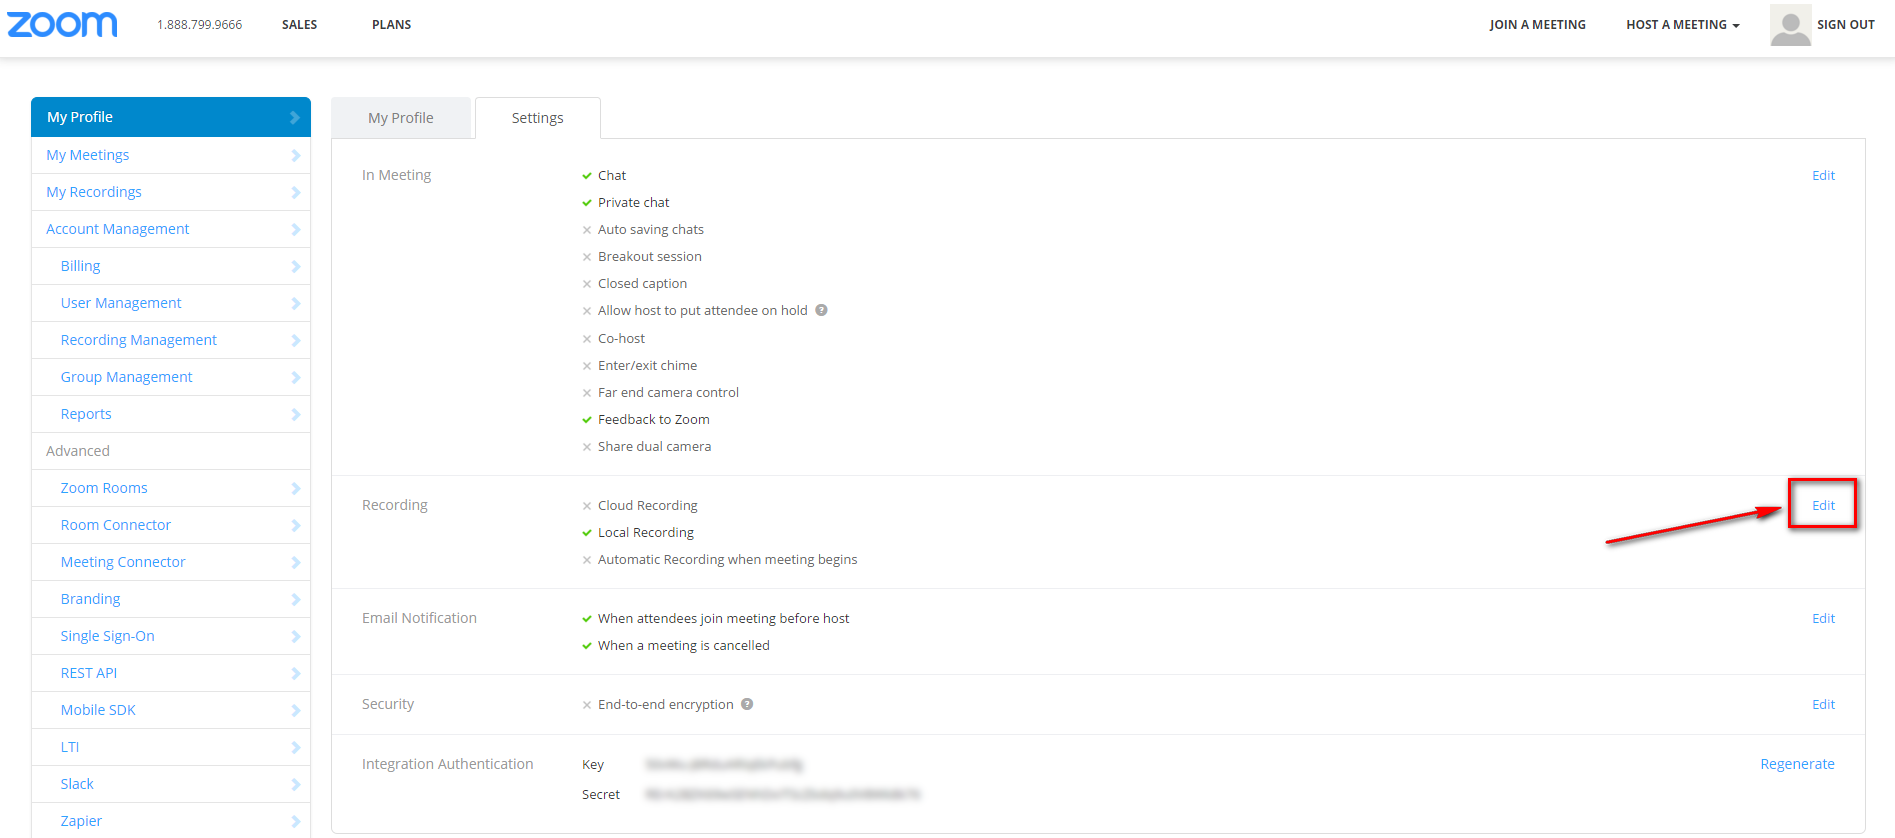
Task: Open Zapier integration page
Action: pos(171,821)
